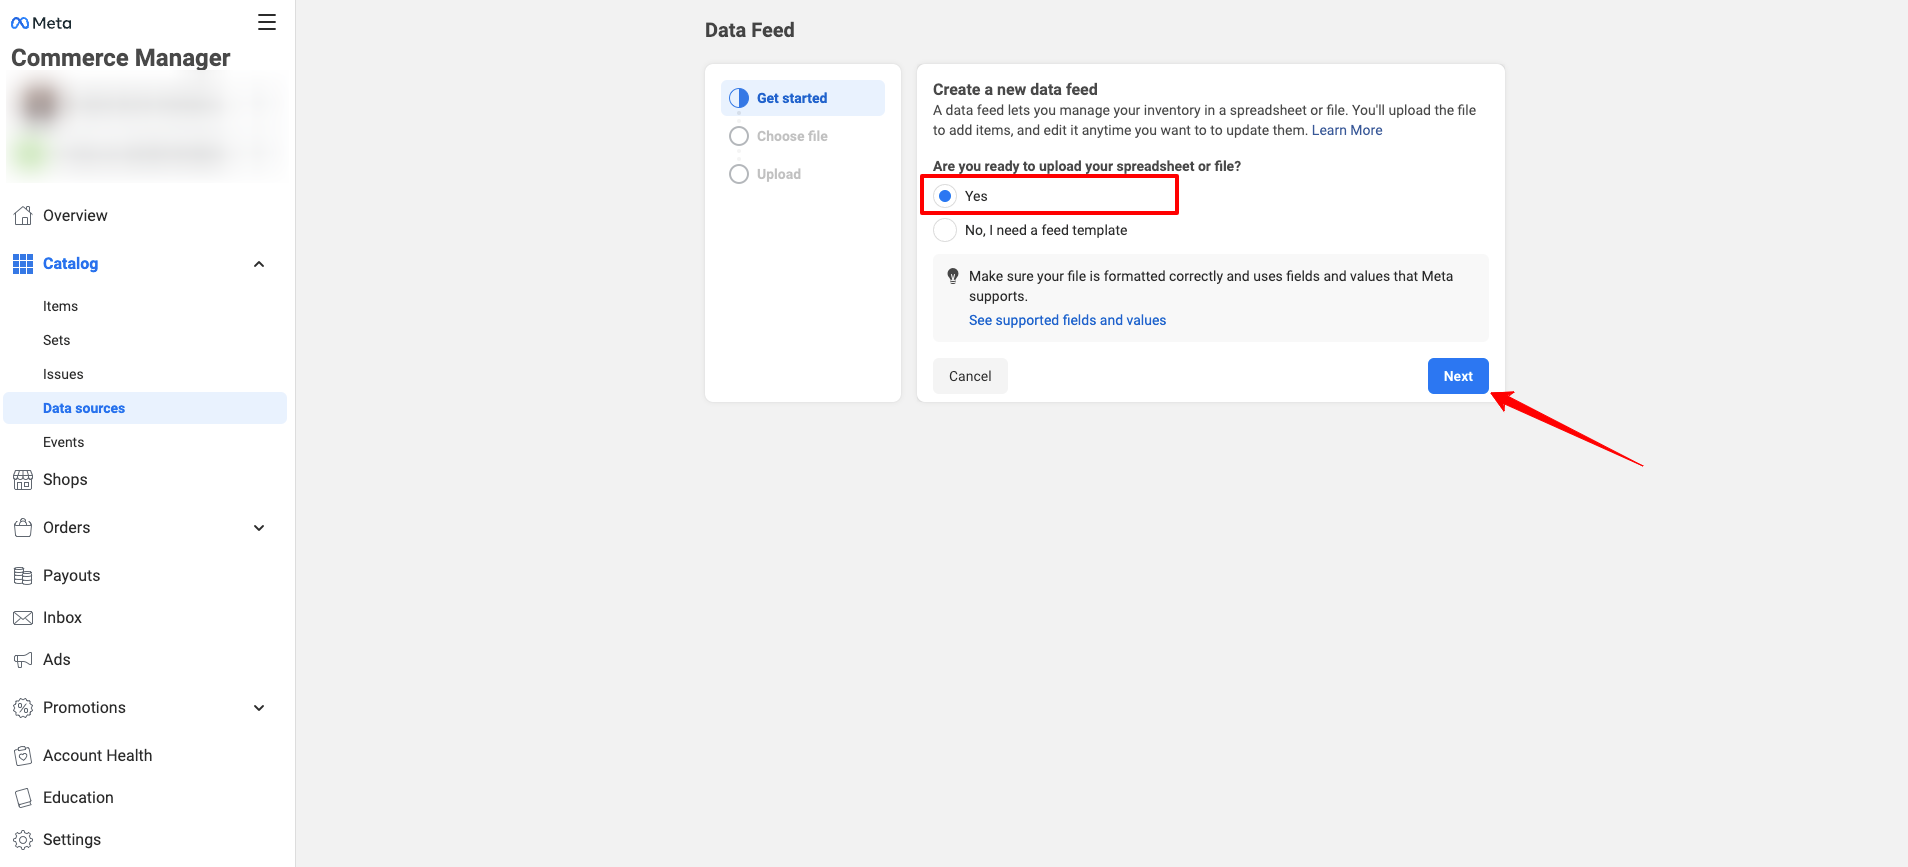Click the Account Health icon
The width and height of the screenshot is (1908, 867).
coord(23,756)
